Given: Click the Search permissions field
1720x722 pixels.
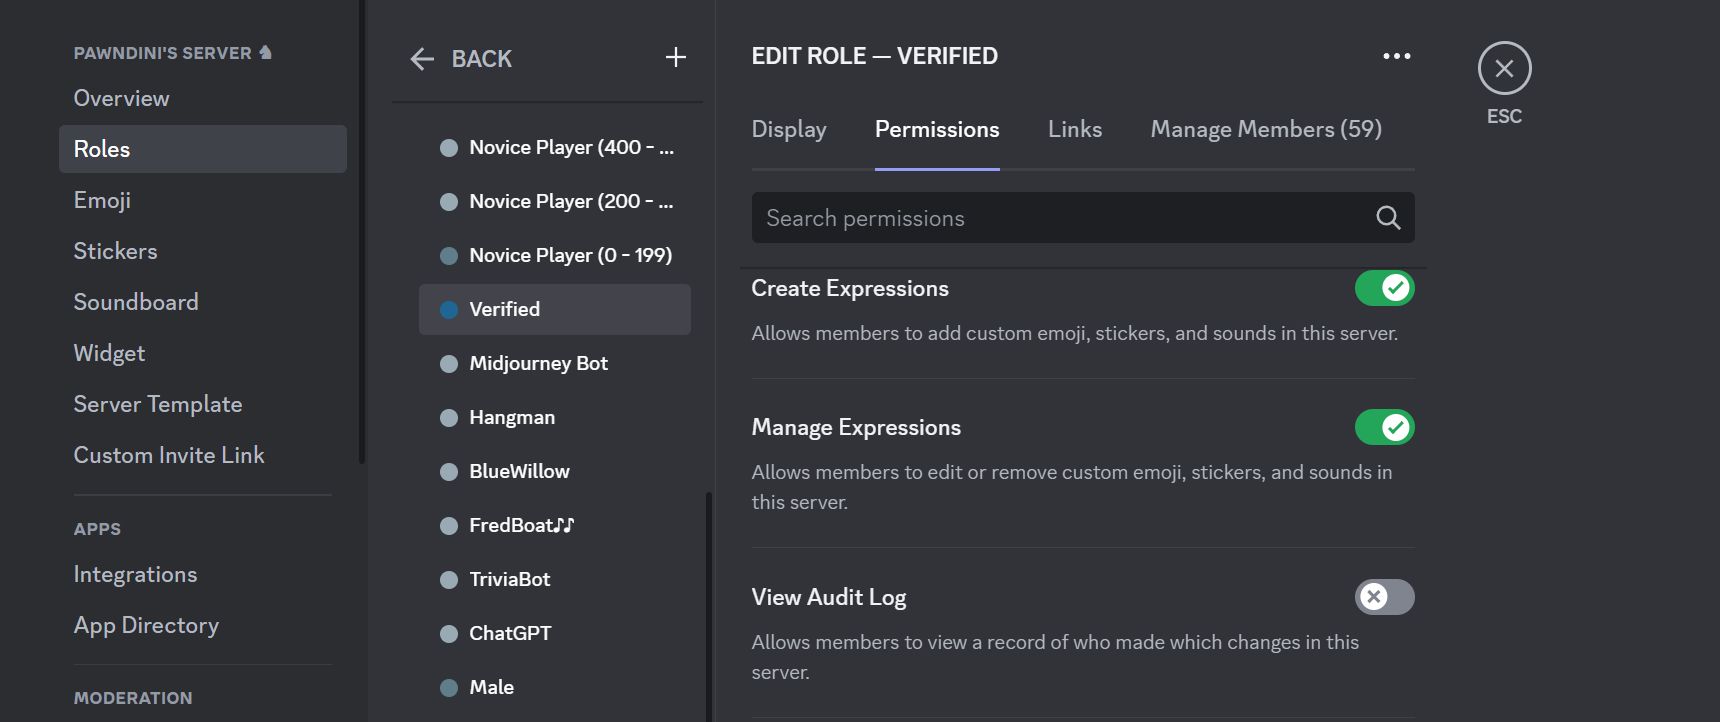Looking at the screenshot, I should click(x=1060, y=218).
